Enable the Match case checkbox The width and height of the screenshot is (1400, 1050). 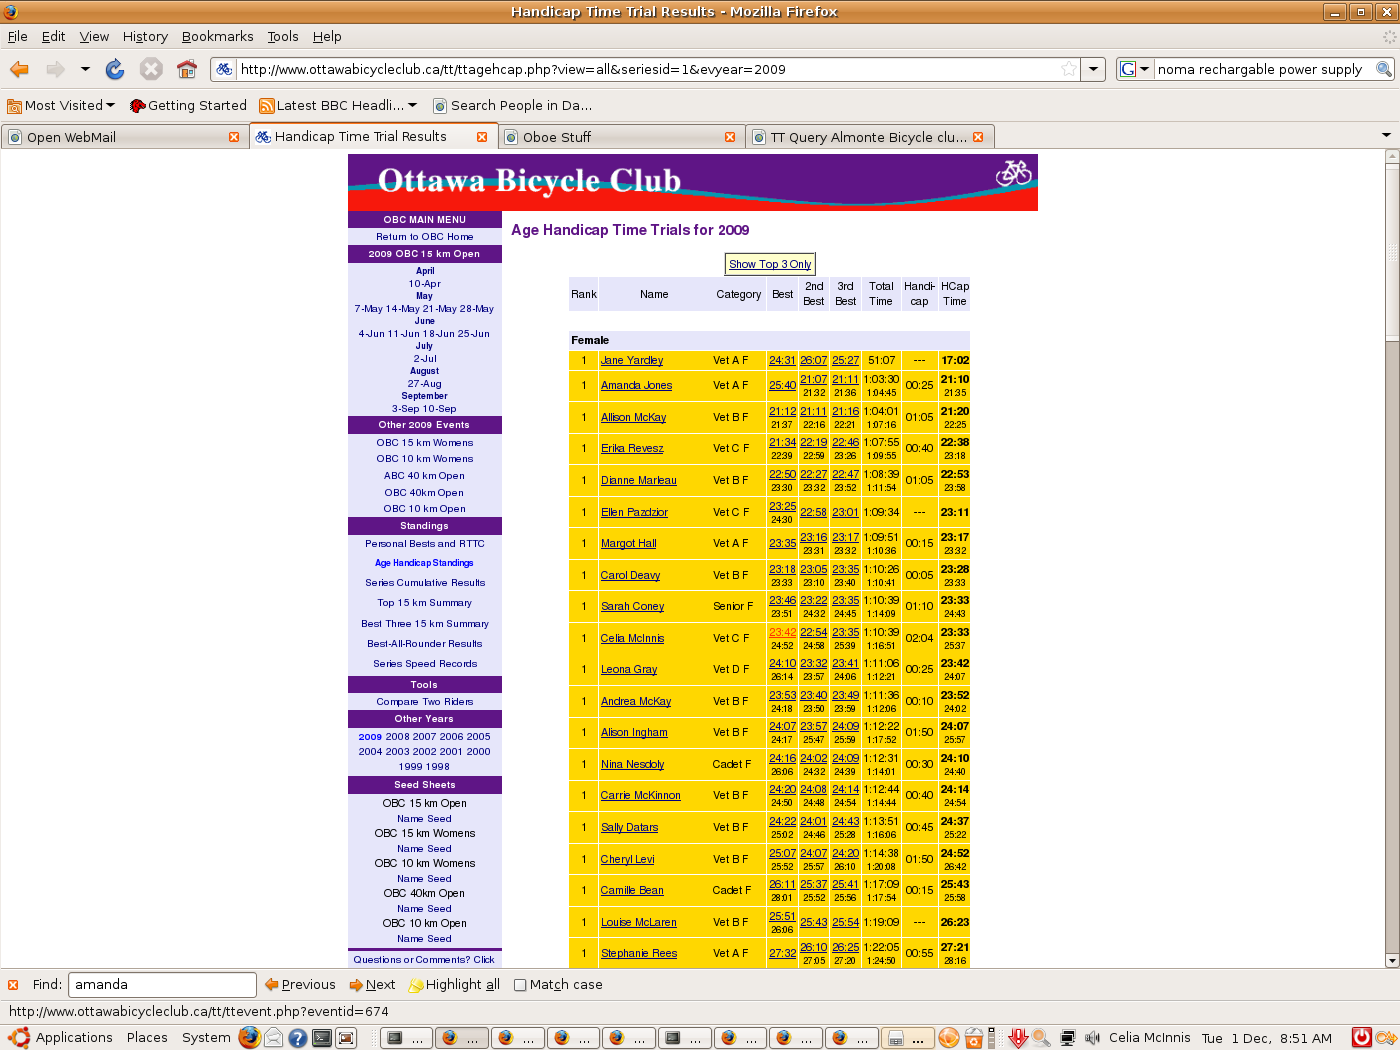click(x=520, y=985)
